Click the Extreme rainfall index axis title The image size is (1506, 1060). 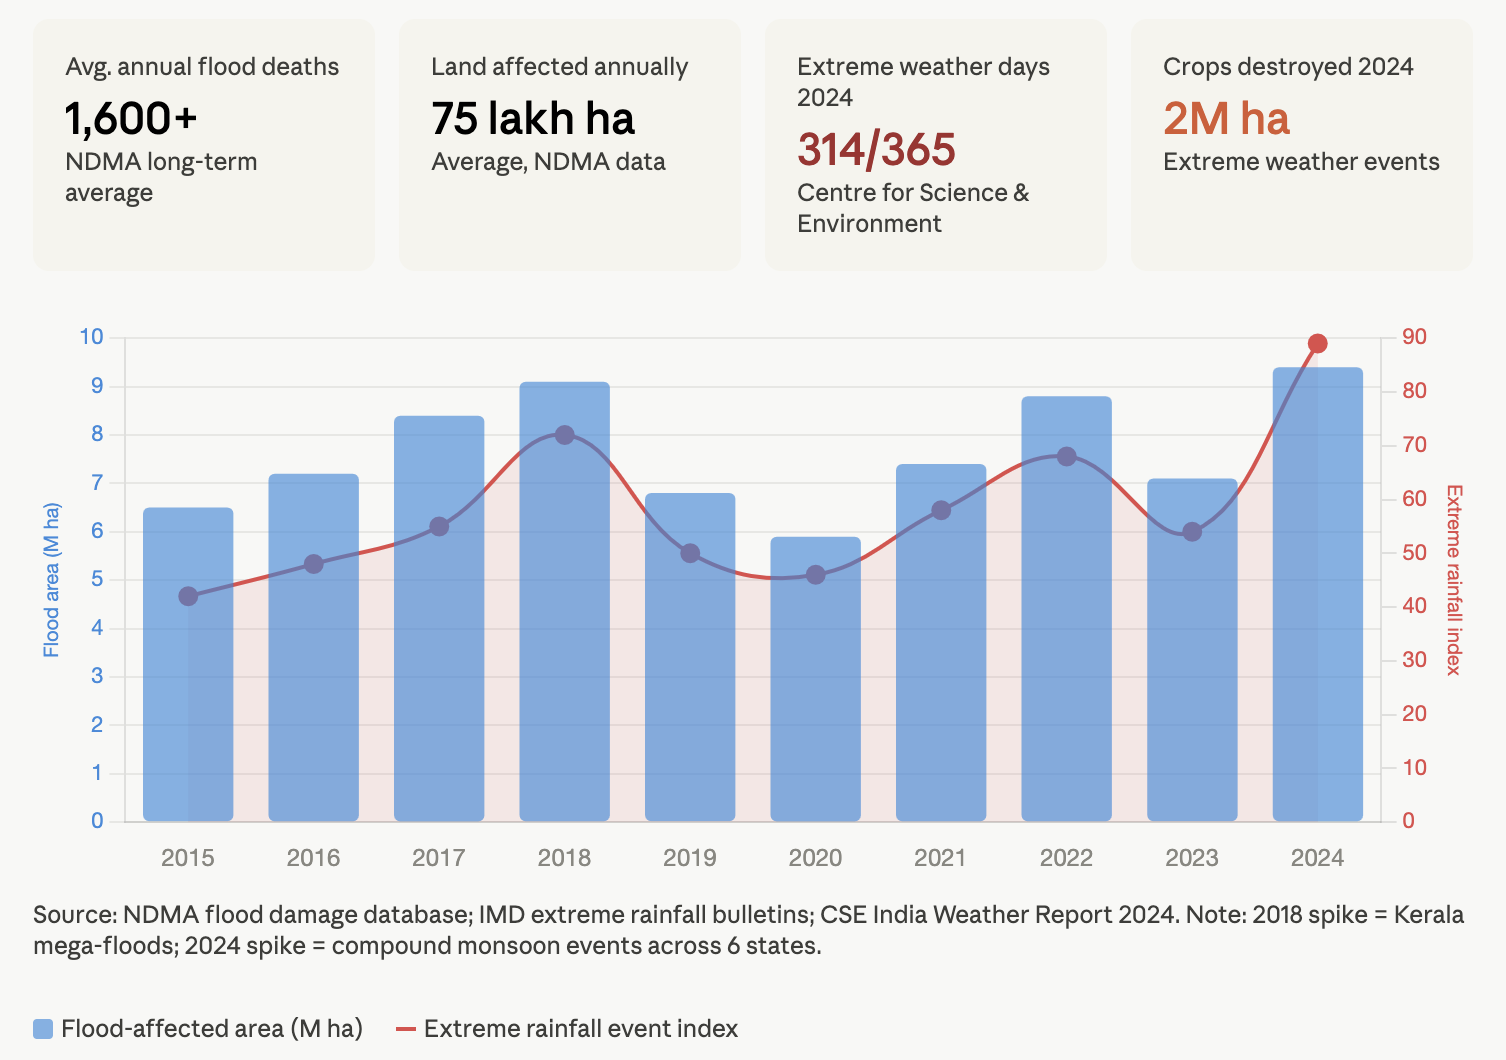click(1454, 580)
